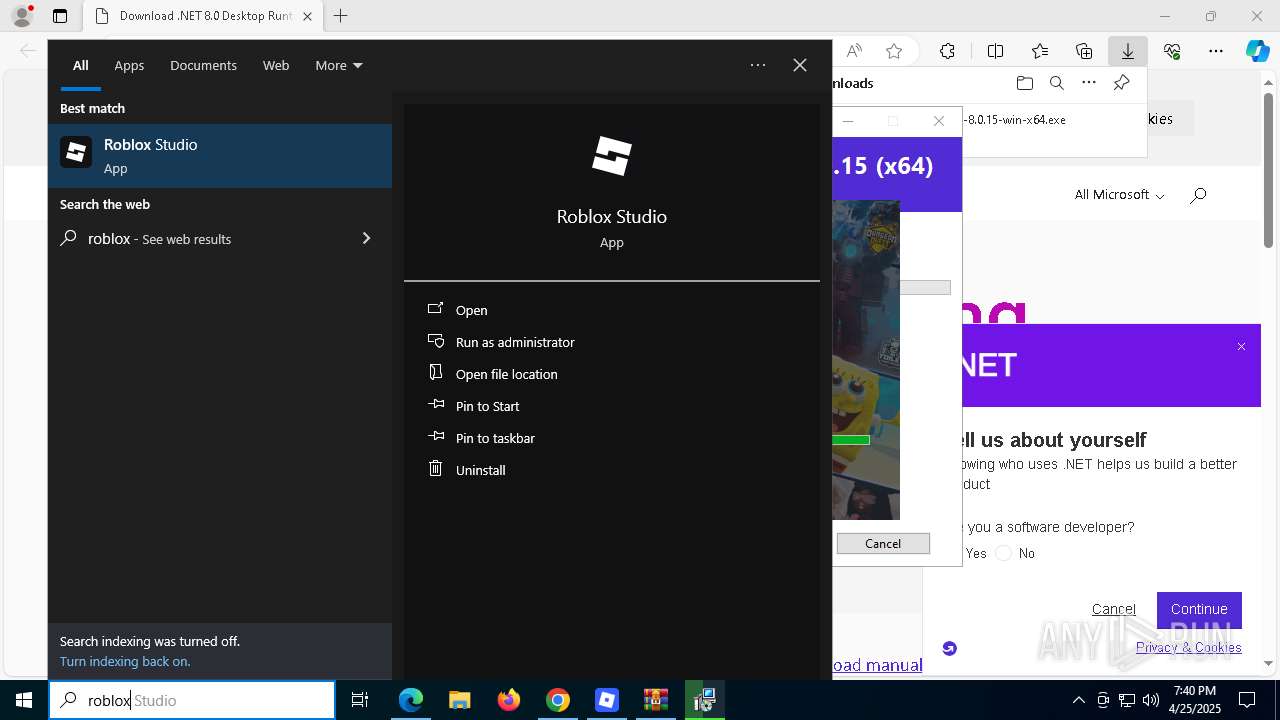This screenshot has height=720, width=1280.
Task: Expand the More filter dropdown
Action: [338, 65]
